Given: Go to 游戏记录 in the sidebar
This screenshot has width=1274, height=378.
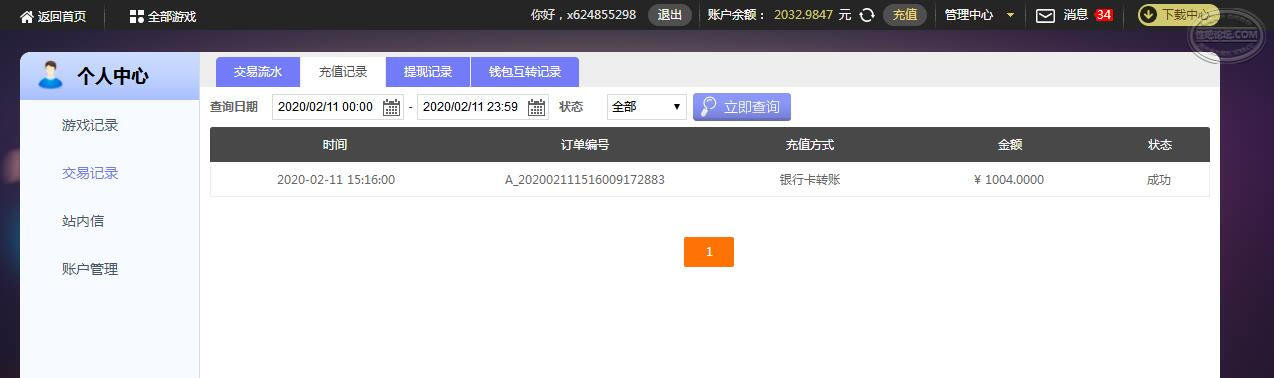Looking at the screenshot, I should [x=90, y=125].
